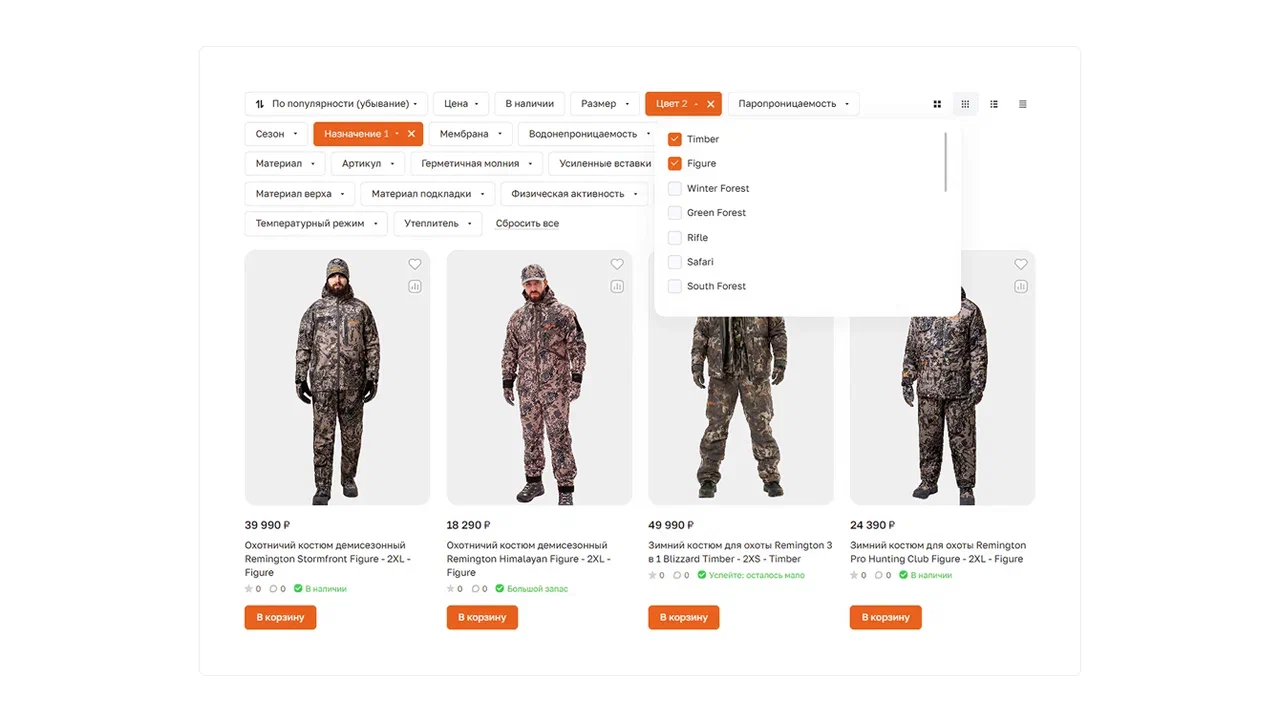Add Pro Hunting Club suit to cart
Image resolution: width=1280 pixels, height=722 pixels.
(x=886, y=618)
